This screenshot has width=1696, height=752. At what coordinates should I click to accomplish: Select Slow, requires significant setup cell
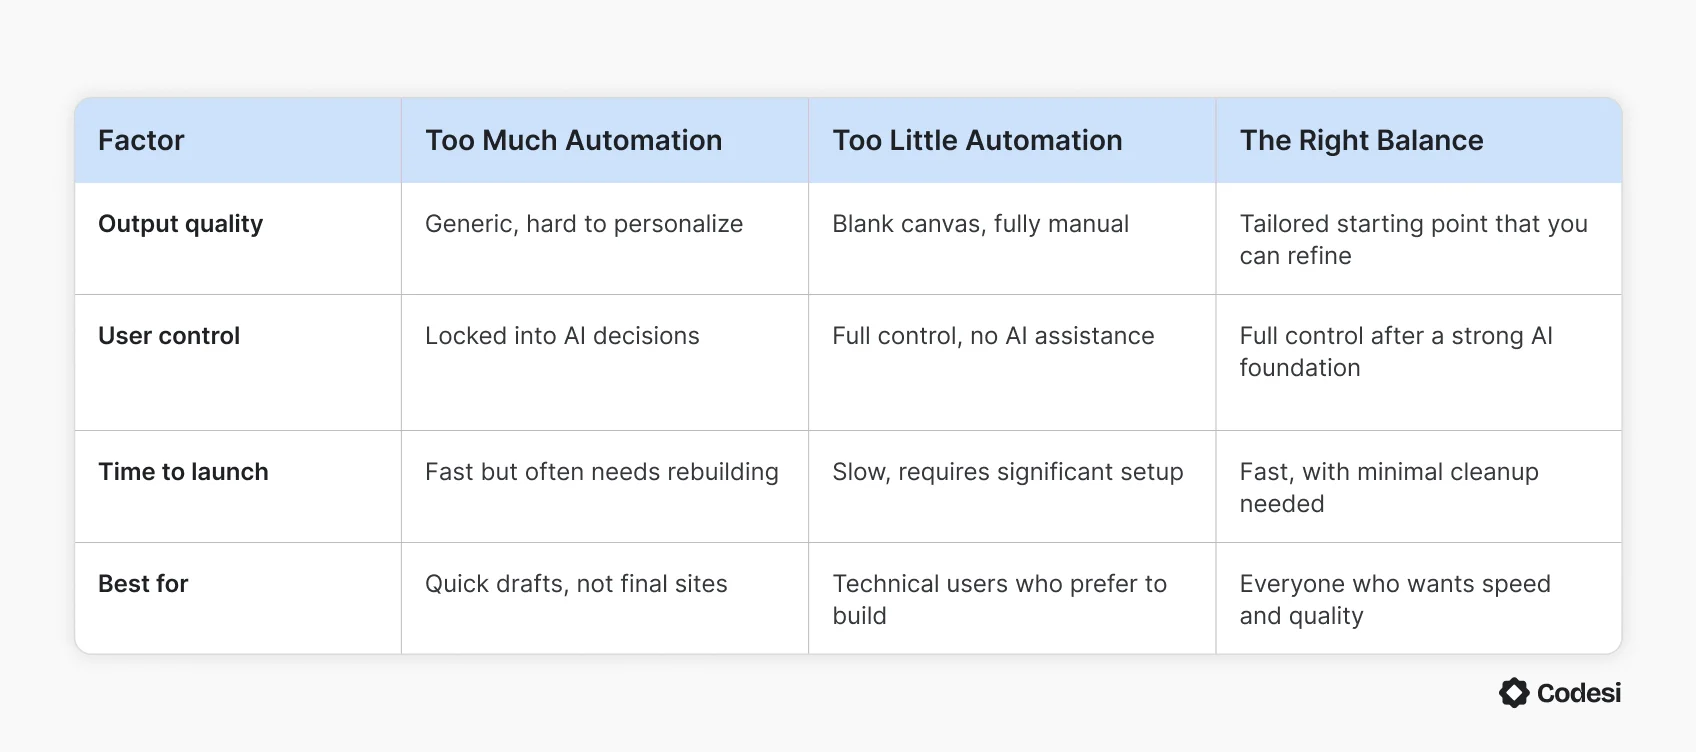coord(1007,472)
